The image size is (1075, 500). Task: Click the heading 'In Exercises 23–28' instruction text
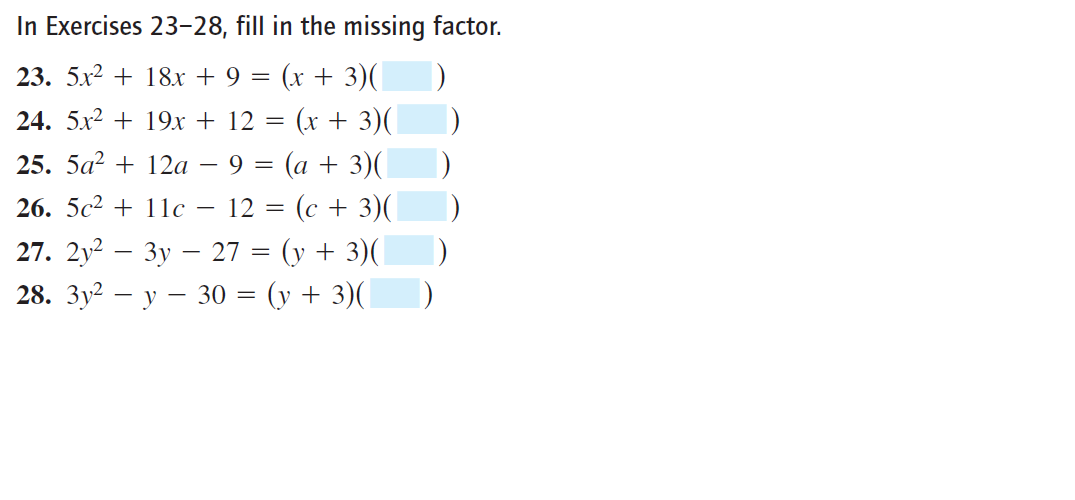click(259, 27)
